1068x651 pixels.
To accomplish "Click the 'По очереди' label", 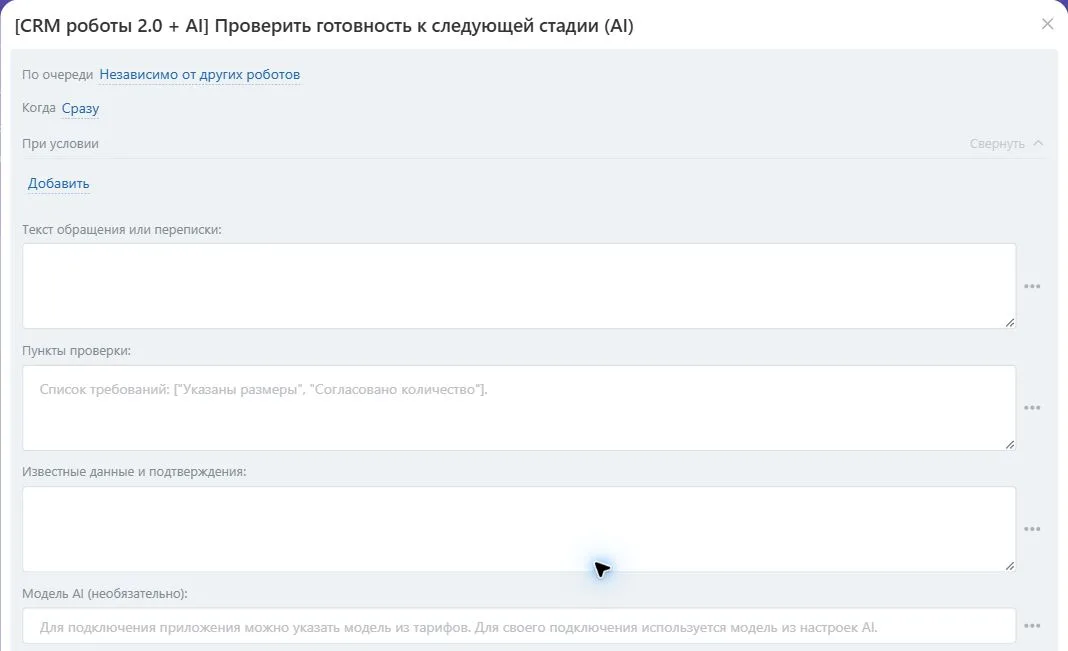I will [x=57, y=74].
